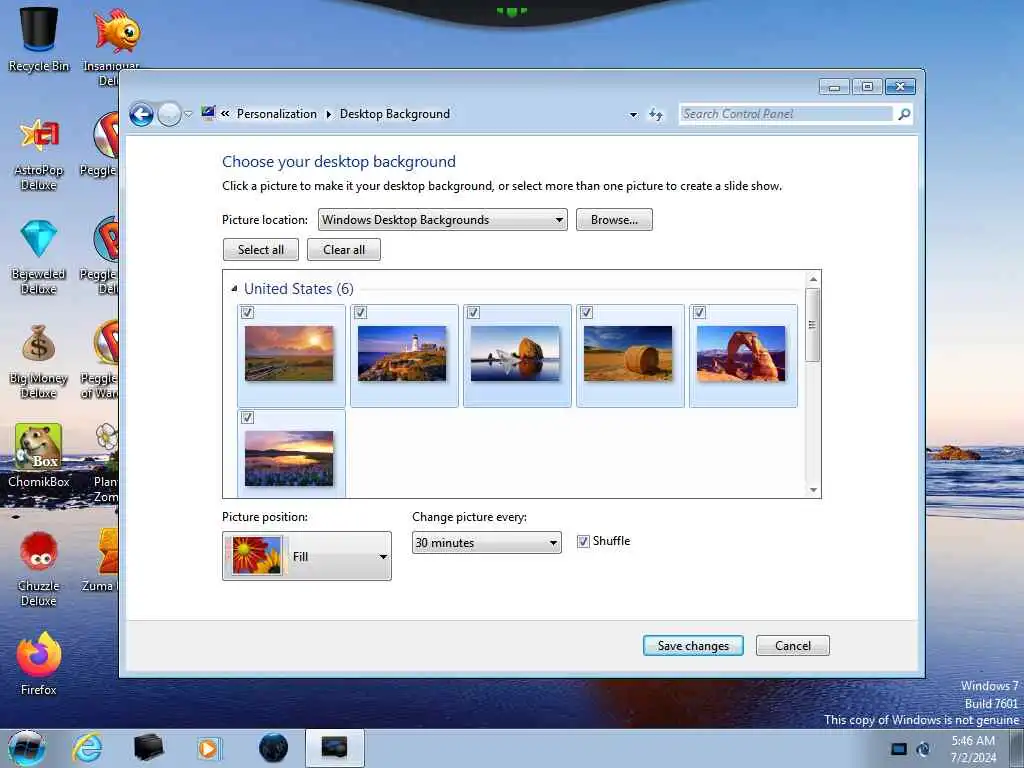Uncheck the lighthouse wallpaper checkbox
1024x768 pixels.
tap(360, 313)
